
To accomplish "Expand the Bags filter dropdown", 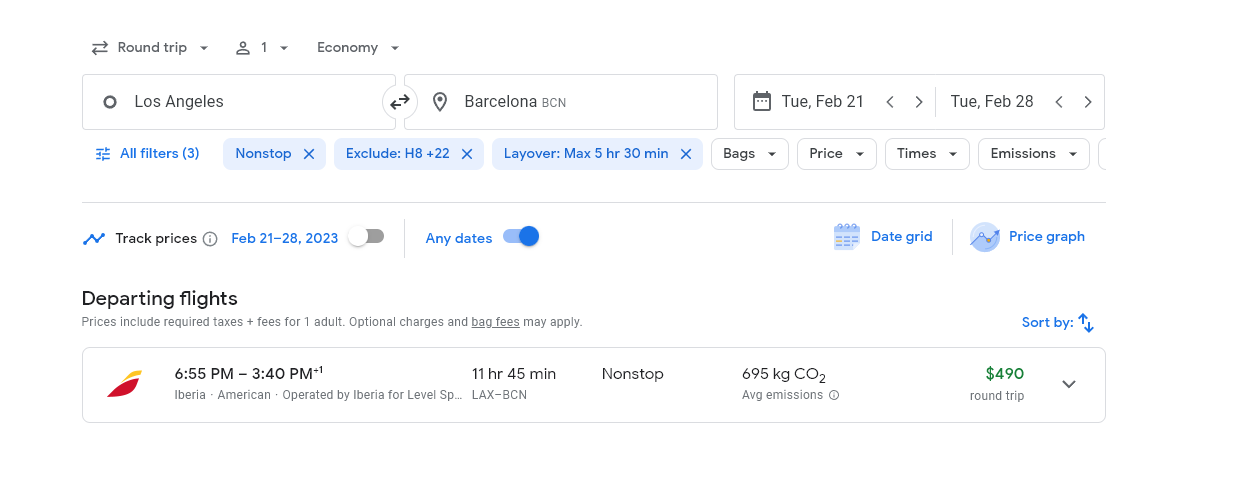I will click(x=750, y=154).
